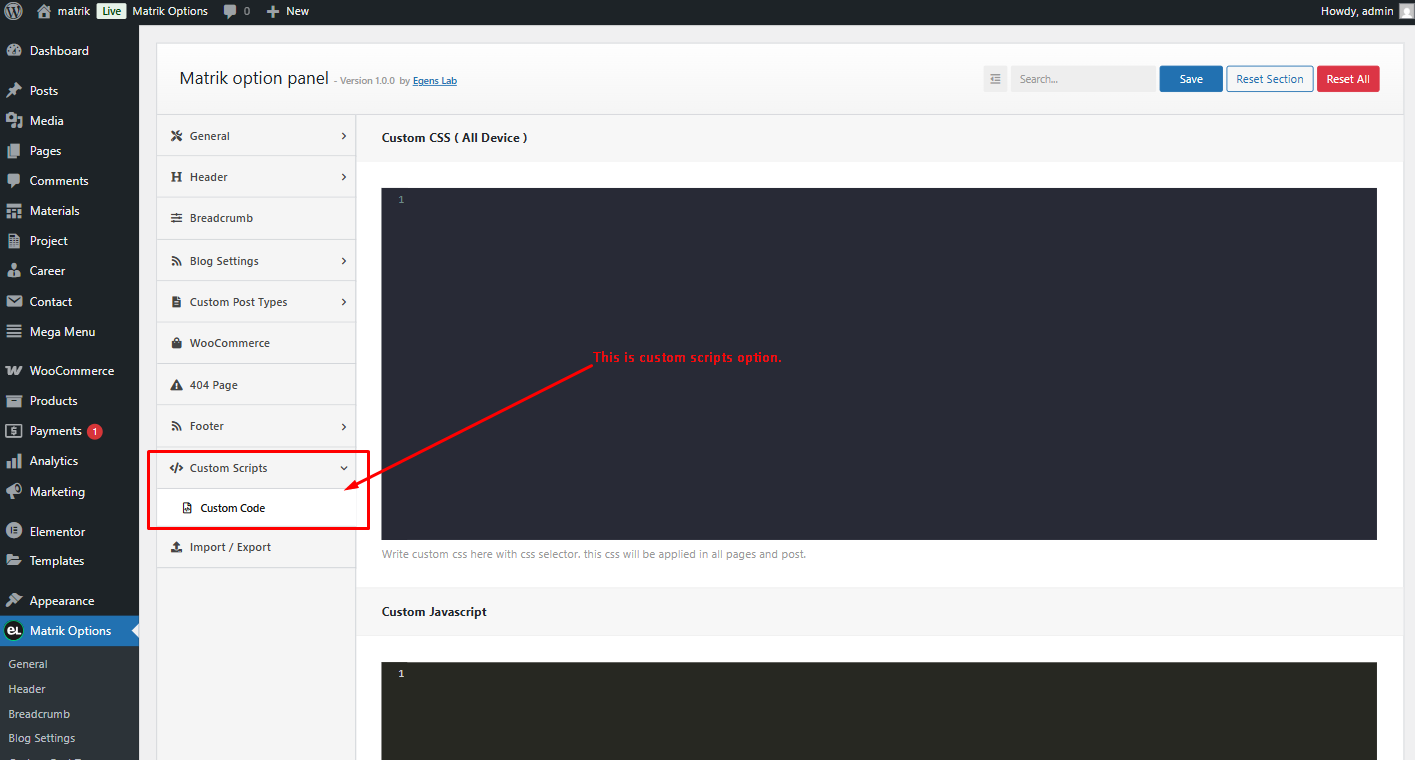Open the Blog Settings submenu item in sidebar
This screenshot has height=760, width=1415.
pyautogui.click(x=42, y=738)
